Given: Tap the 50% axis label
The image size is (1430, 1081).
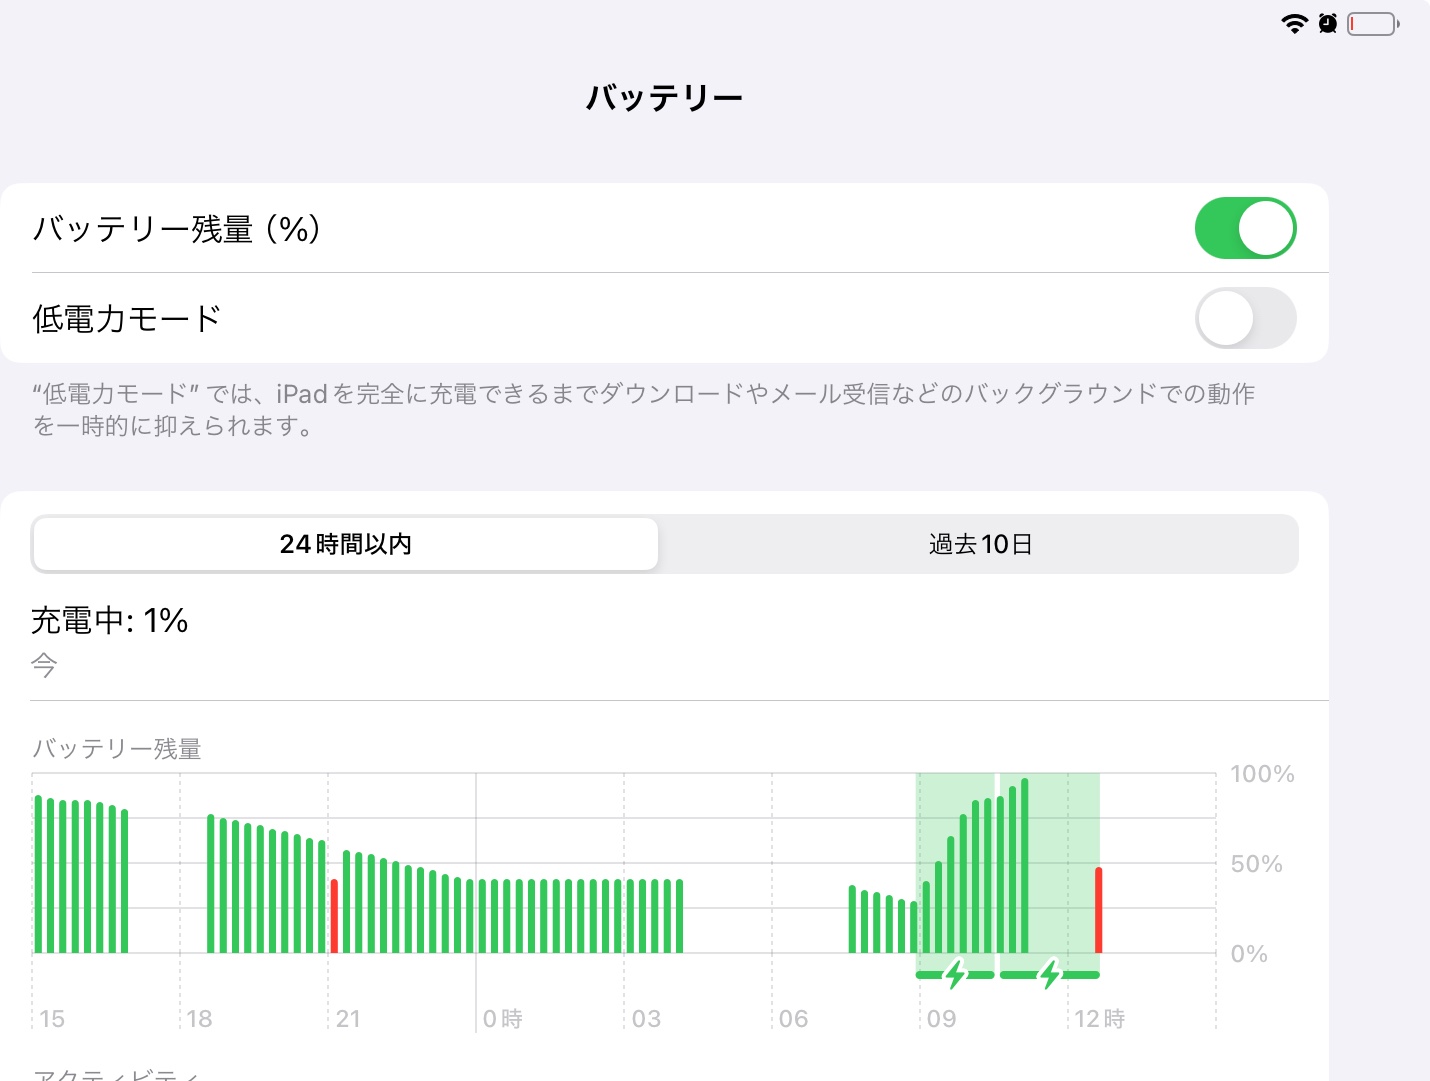Looking at the screenshot, I should tap(1257, 864).
